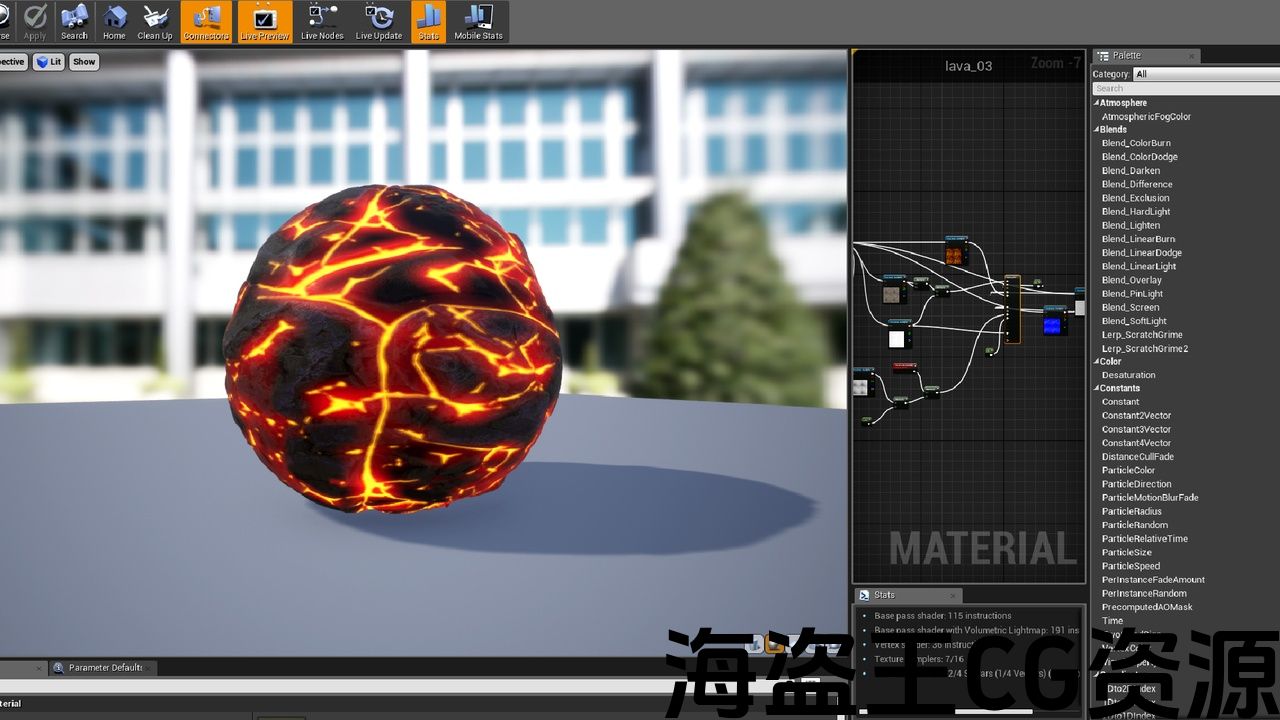Collapse the Blends category in Palette
The width and height of the screenshot is (1280, 720).
pos(1096,130)
